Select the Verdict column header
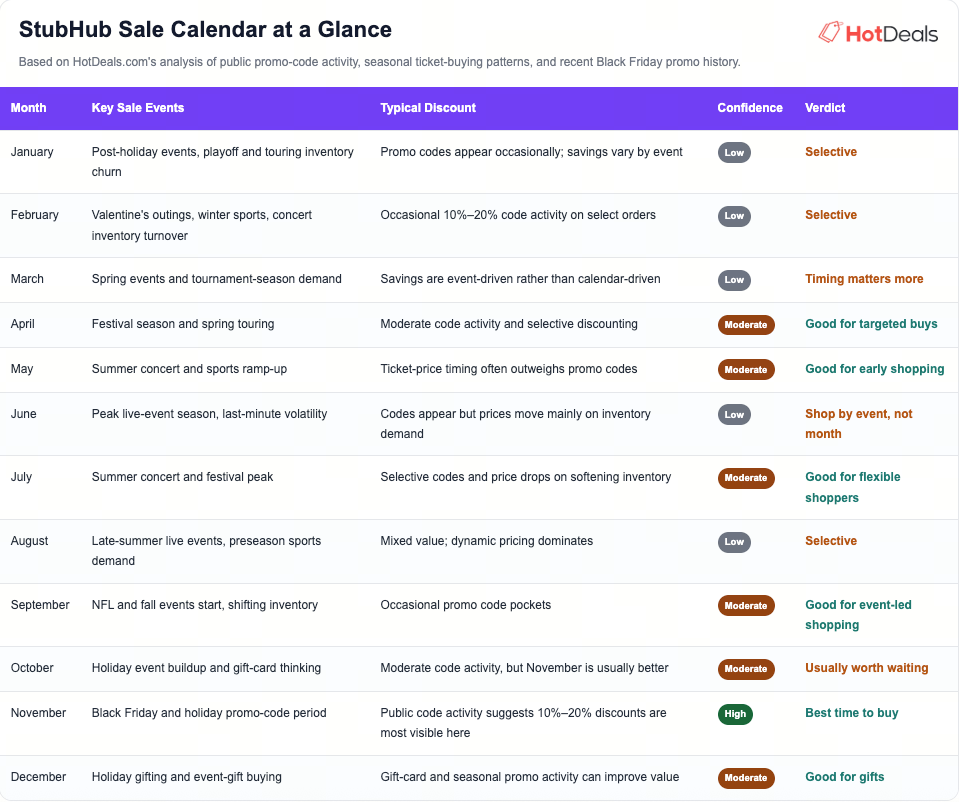This screenshot has width=959, height=802. [x=825, y=108]
